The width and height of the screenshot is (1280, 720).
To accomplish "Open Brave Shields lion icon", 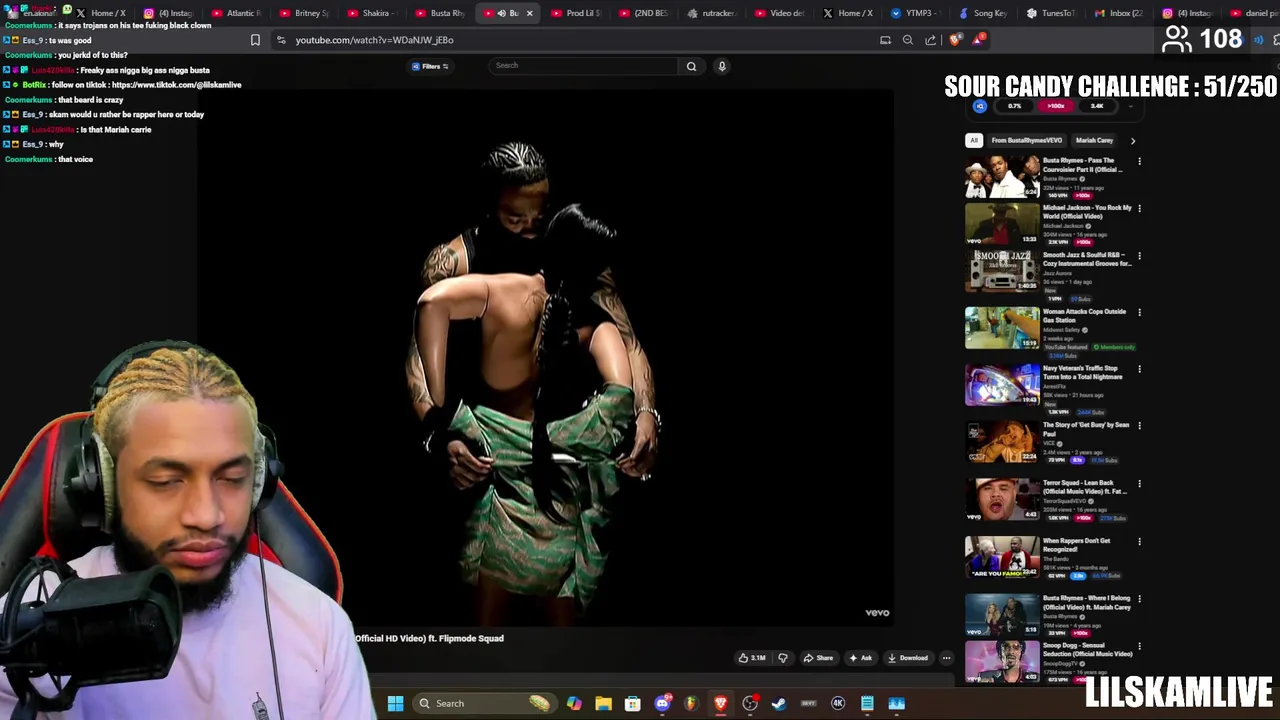I will tap(955, 40).
